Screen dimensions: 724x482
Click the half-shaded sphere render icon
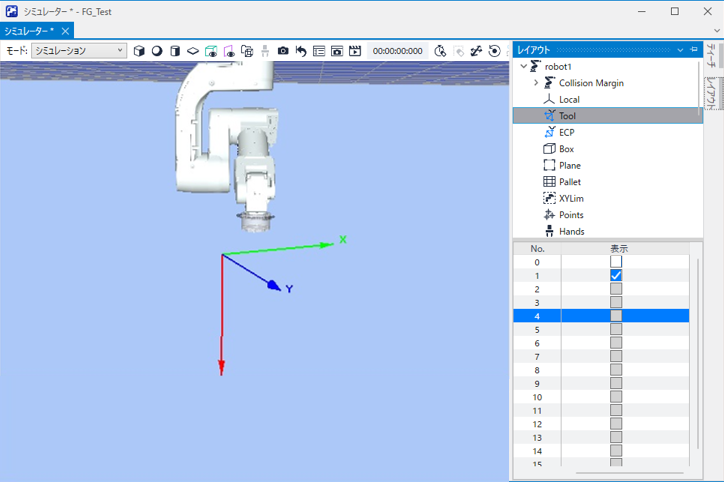157,51
